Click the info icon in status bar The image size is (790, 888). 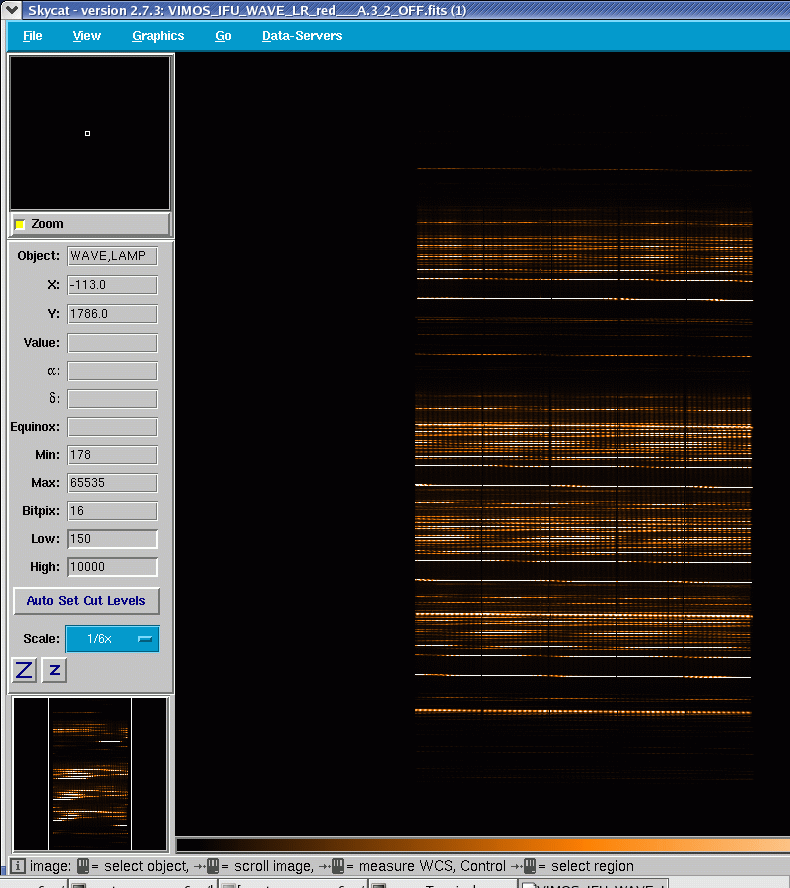[x=18, y=866]
